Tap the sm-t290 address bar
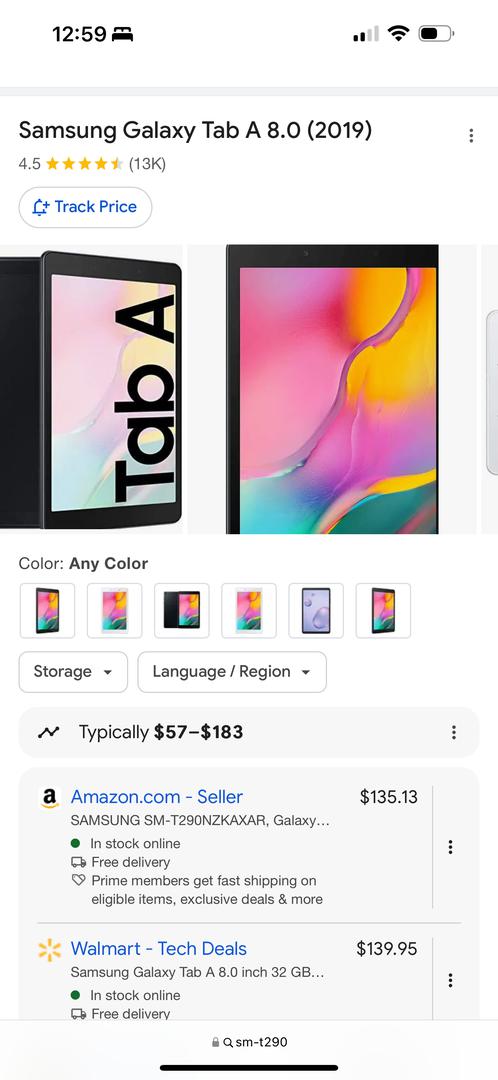The image size is (498, 1080). [x=249, y=1043]
